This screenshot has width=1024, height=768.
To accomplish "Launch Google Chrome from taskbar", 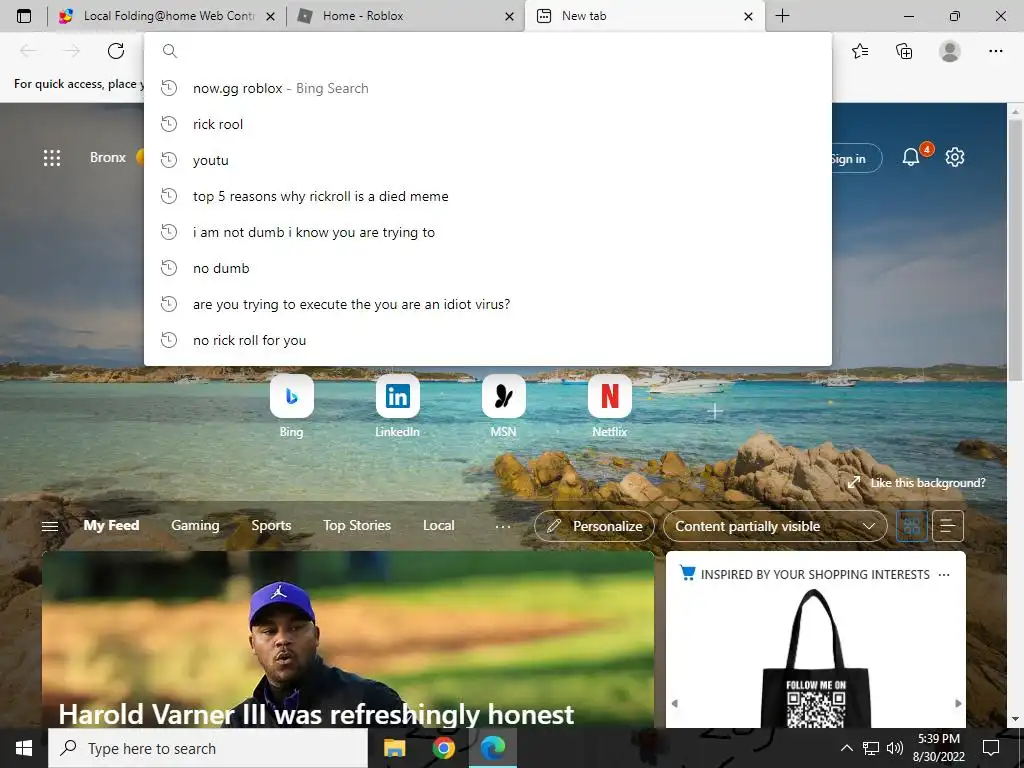I will coord(443,748).
